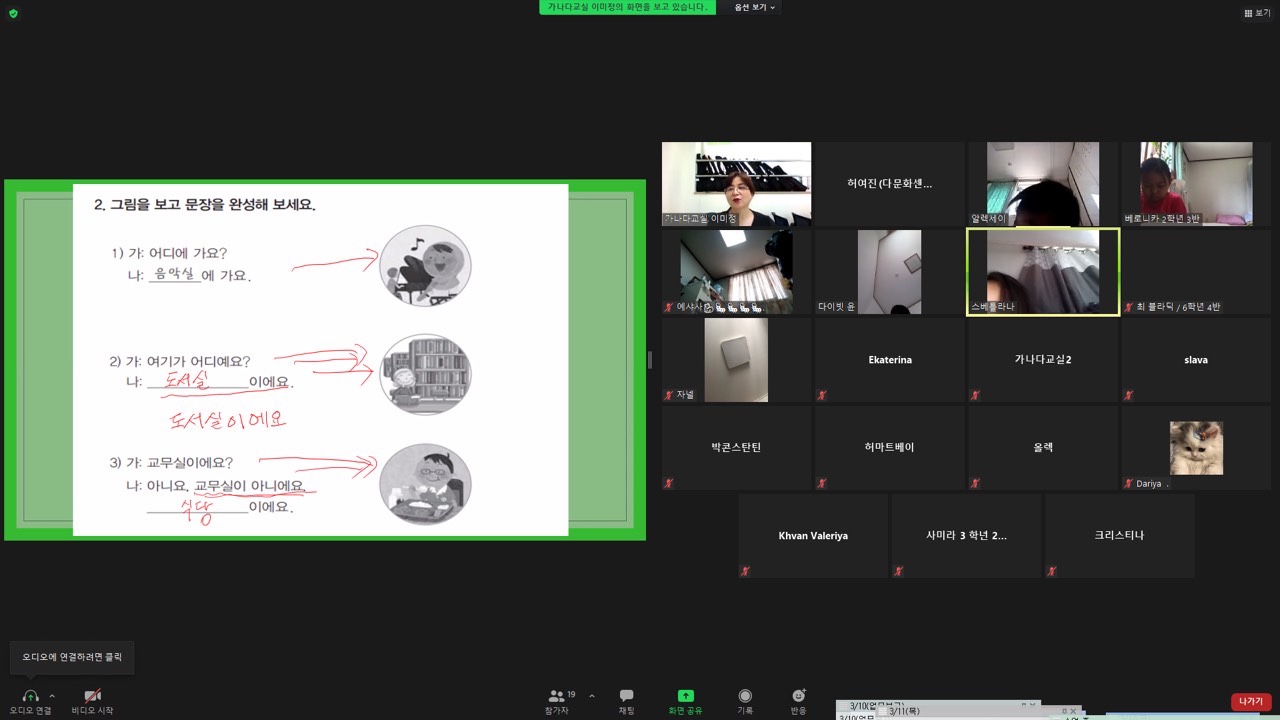
Task: Leave the meeting with 나가기
Action: click(x=1251, y=701)
